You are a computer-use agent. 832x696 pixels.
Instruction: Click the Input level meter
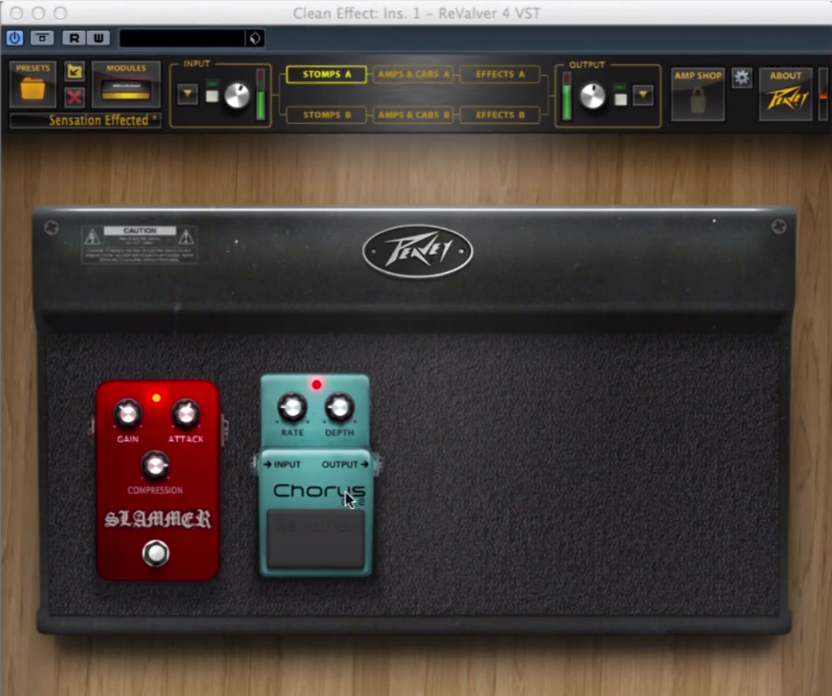pos(261,94)
